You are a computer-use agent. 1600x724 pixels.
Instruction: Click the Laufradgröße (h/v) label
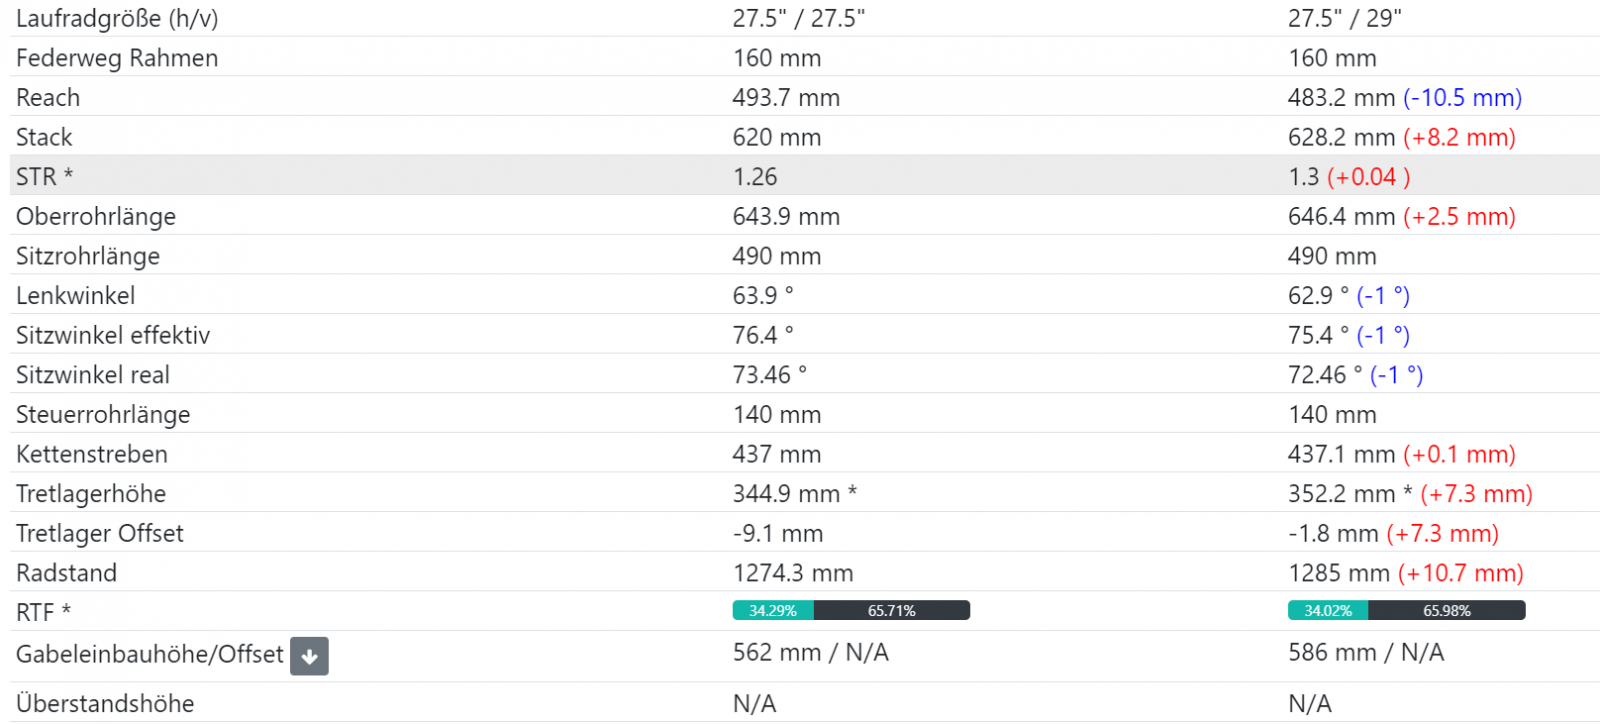pyautogui.click(x=117, y=18)
